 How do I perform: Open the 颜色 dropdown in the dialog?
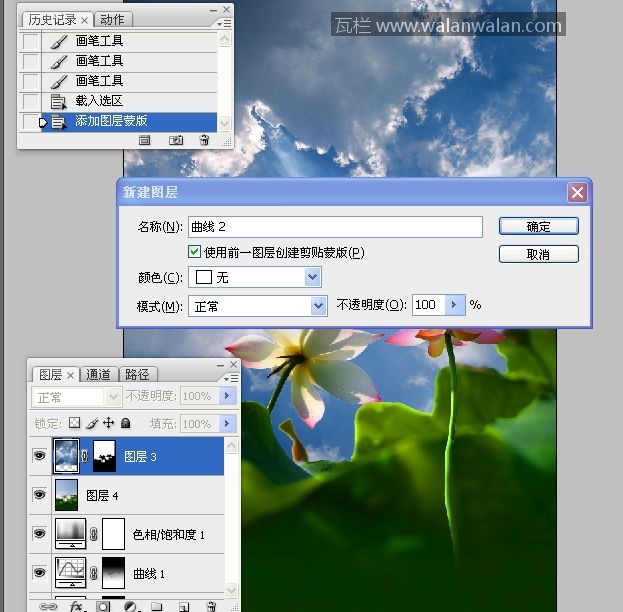click(x=313, y=277)
